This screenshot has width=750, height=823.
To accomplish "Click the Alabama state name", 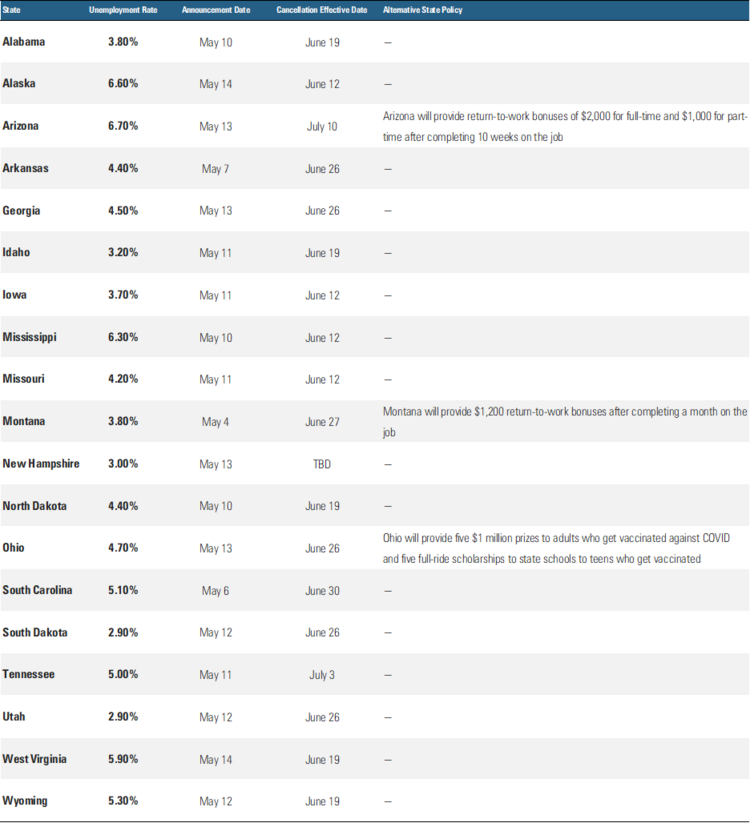I will pyautogui.click(x=24, y=42).
